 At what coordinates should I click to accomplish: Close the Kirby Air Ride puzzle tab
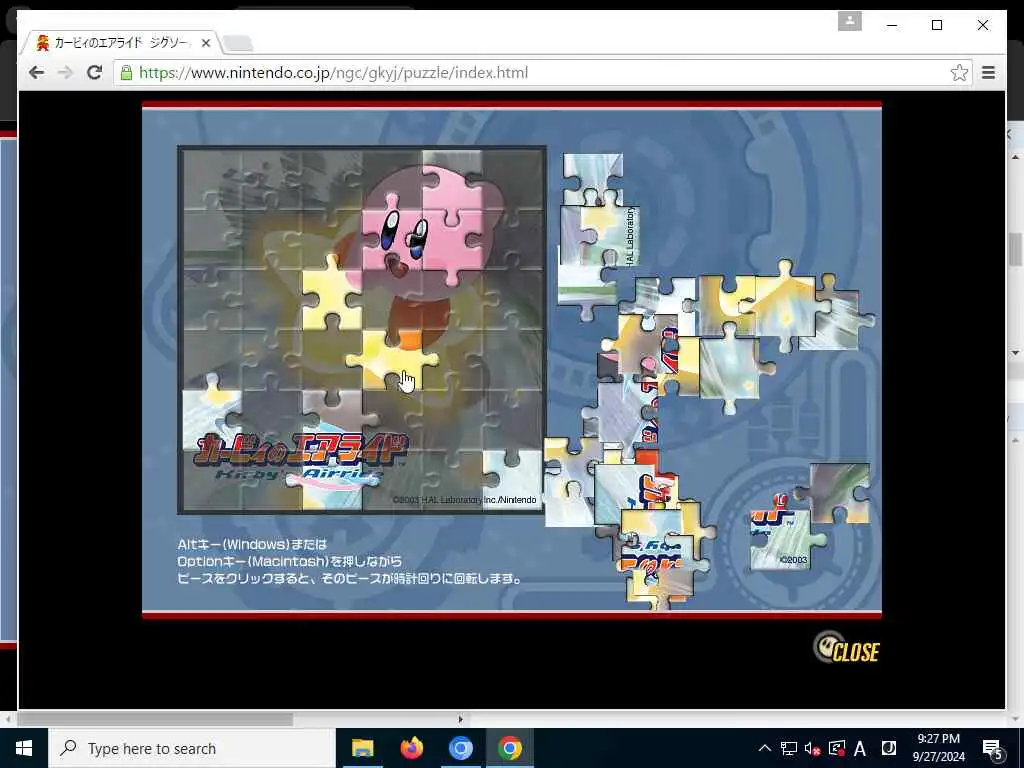(206, 43)
